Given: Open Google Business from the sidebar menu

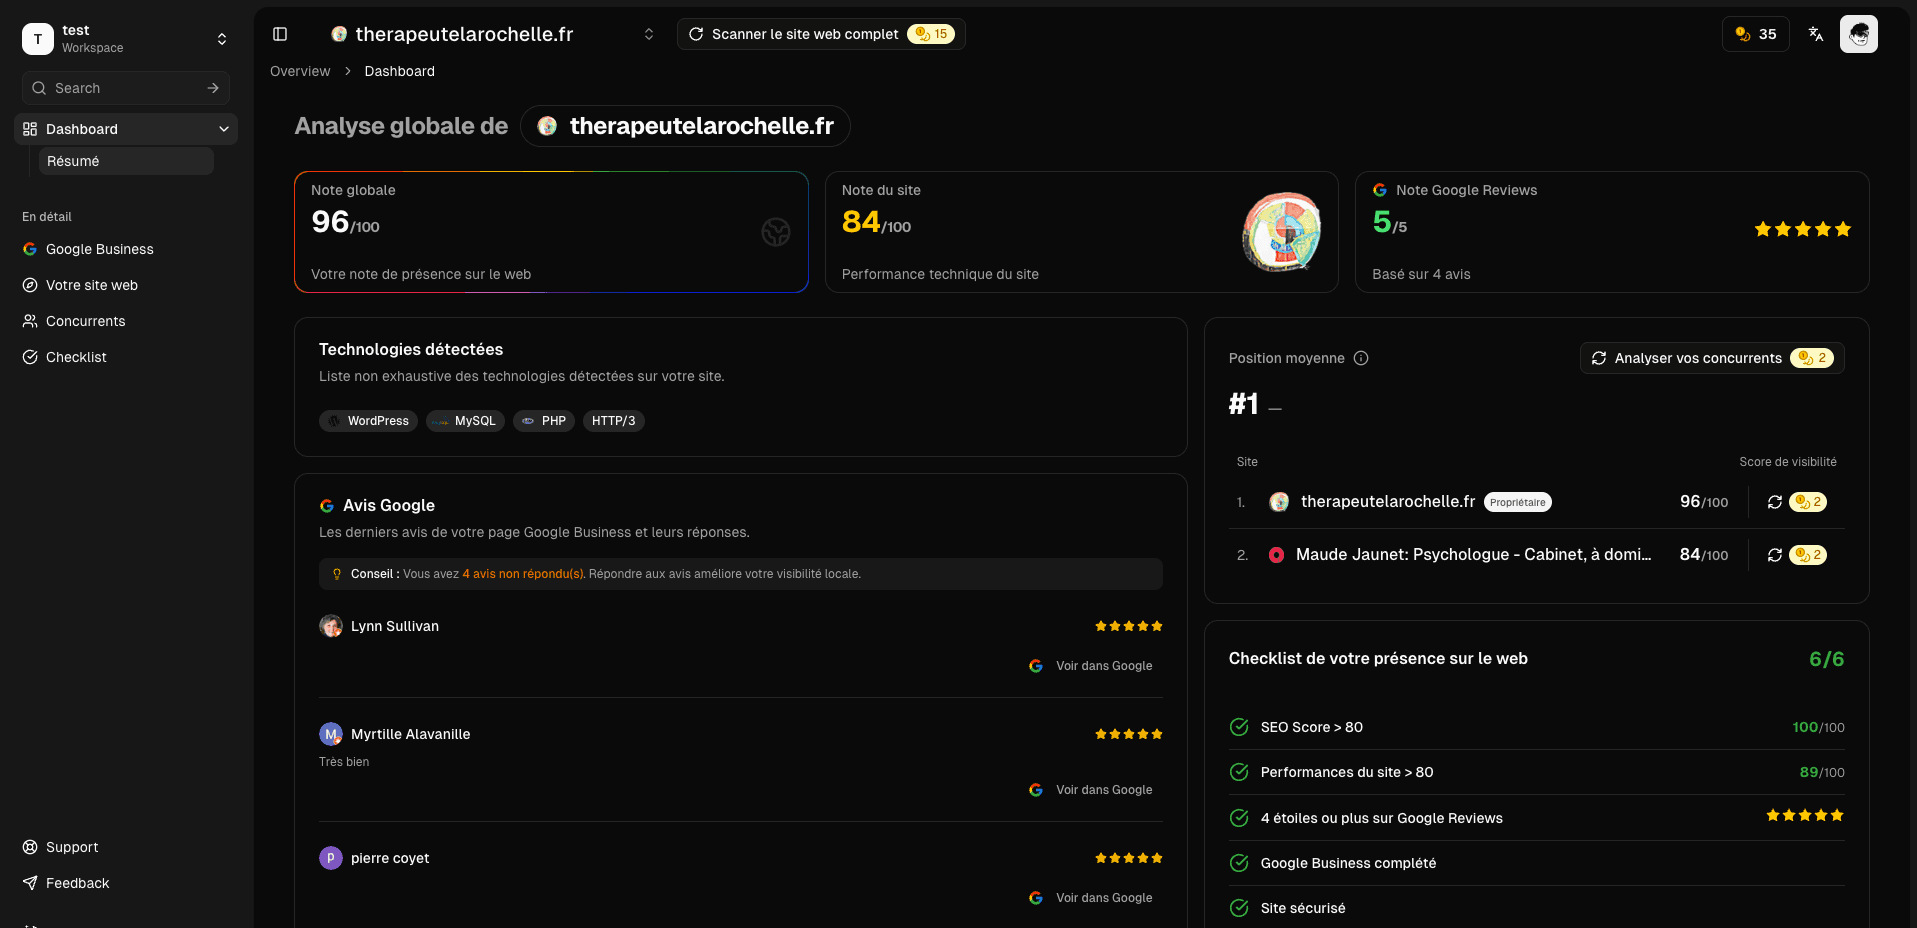Looking at the screenshot, I should (30, 249).
